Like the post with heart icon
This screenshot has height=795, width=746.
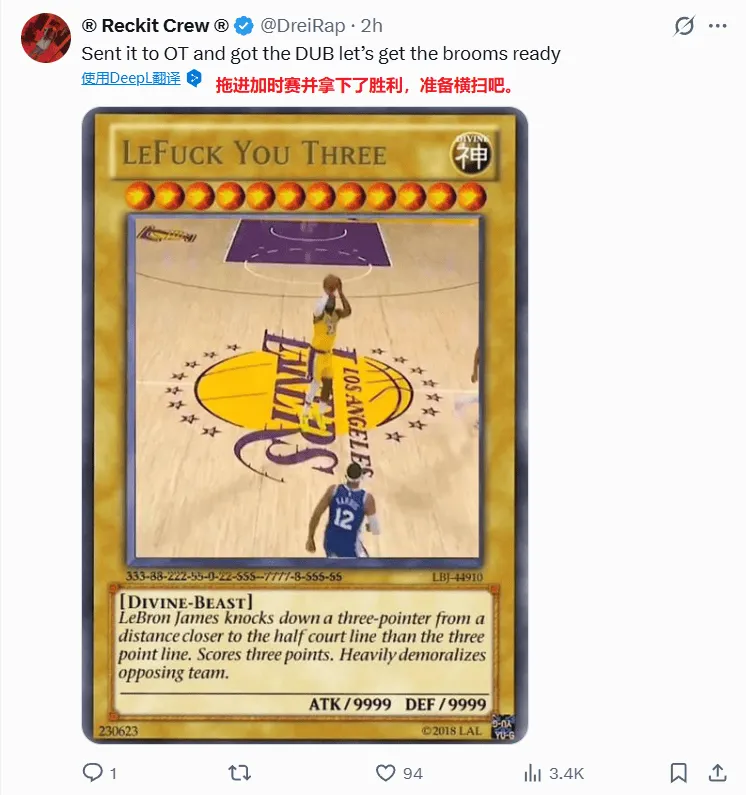[x=385, y=773]
